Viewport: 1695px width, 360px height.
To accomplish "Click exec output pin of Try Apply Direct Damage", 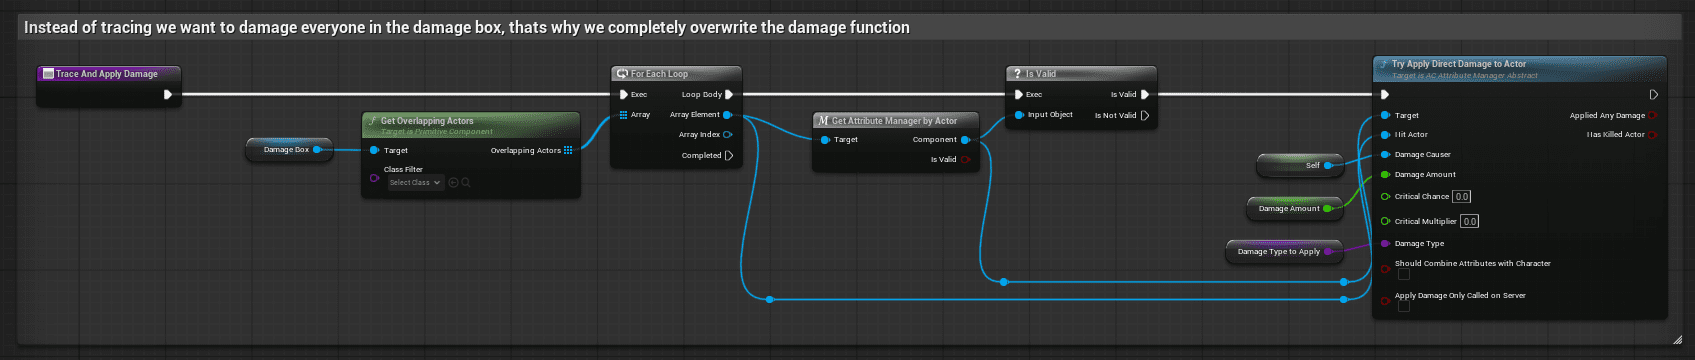I will coord(1653,95).
